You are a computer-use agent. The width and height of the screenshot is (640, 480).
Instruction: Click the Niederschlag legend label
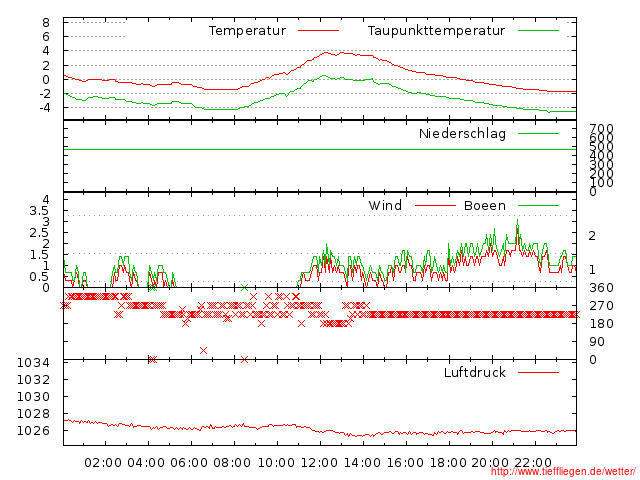click(462, 133)
